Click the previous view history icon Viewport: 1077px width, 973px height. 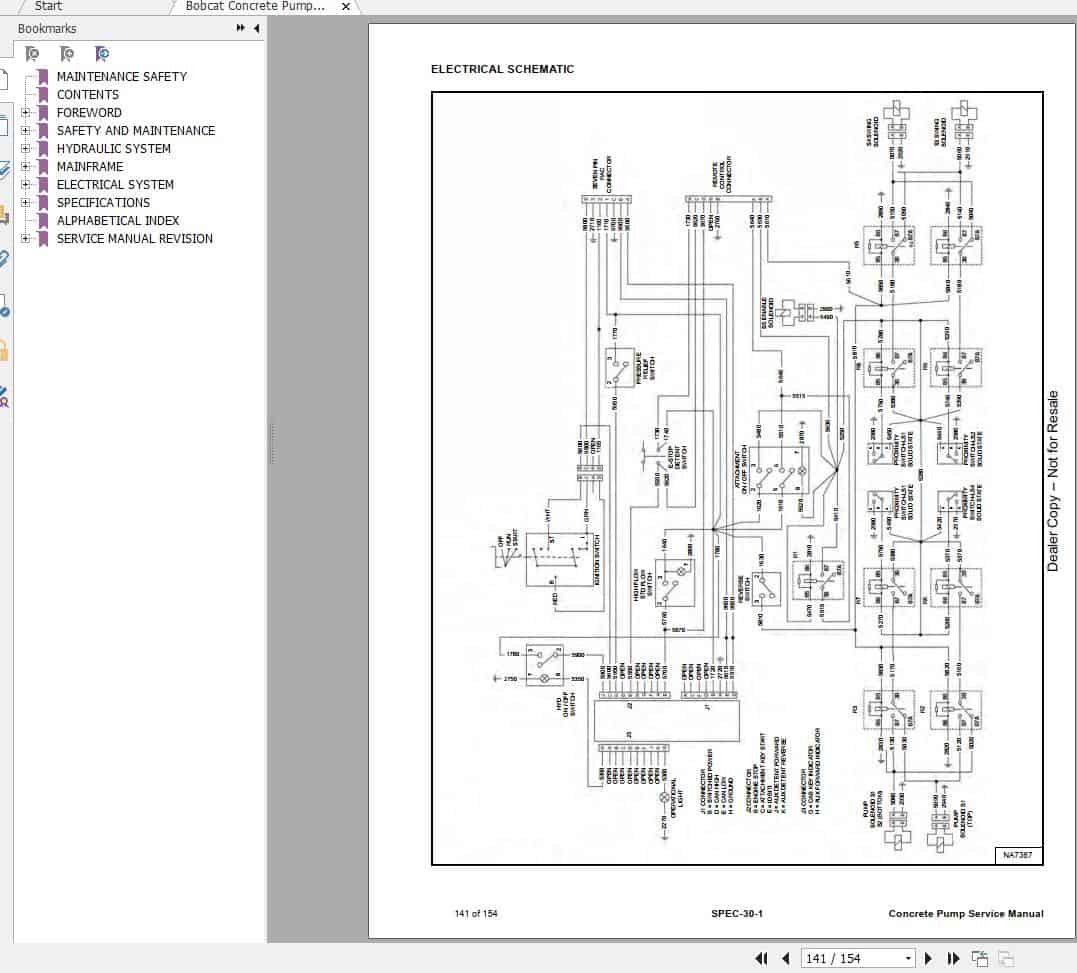(x=979, y=958)
